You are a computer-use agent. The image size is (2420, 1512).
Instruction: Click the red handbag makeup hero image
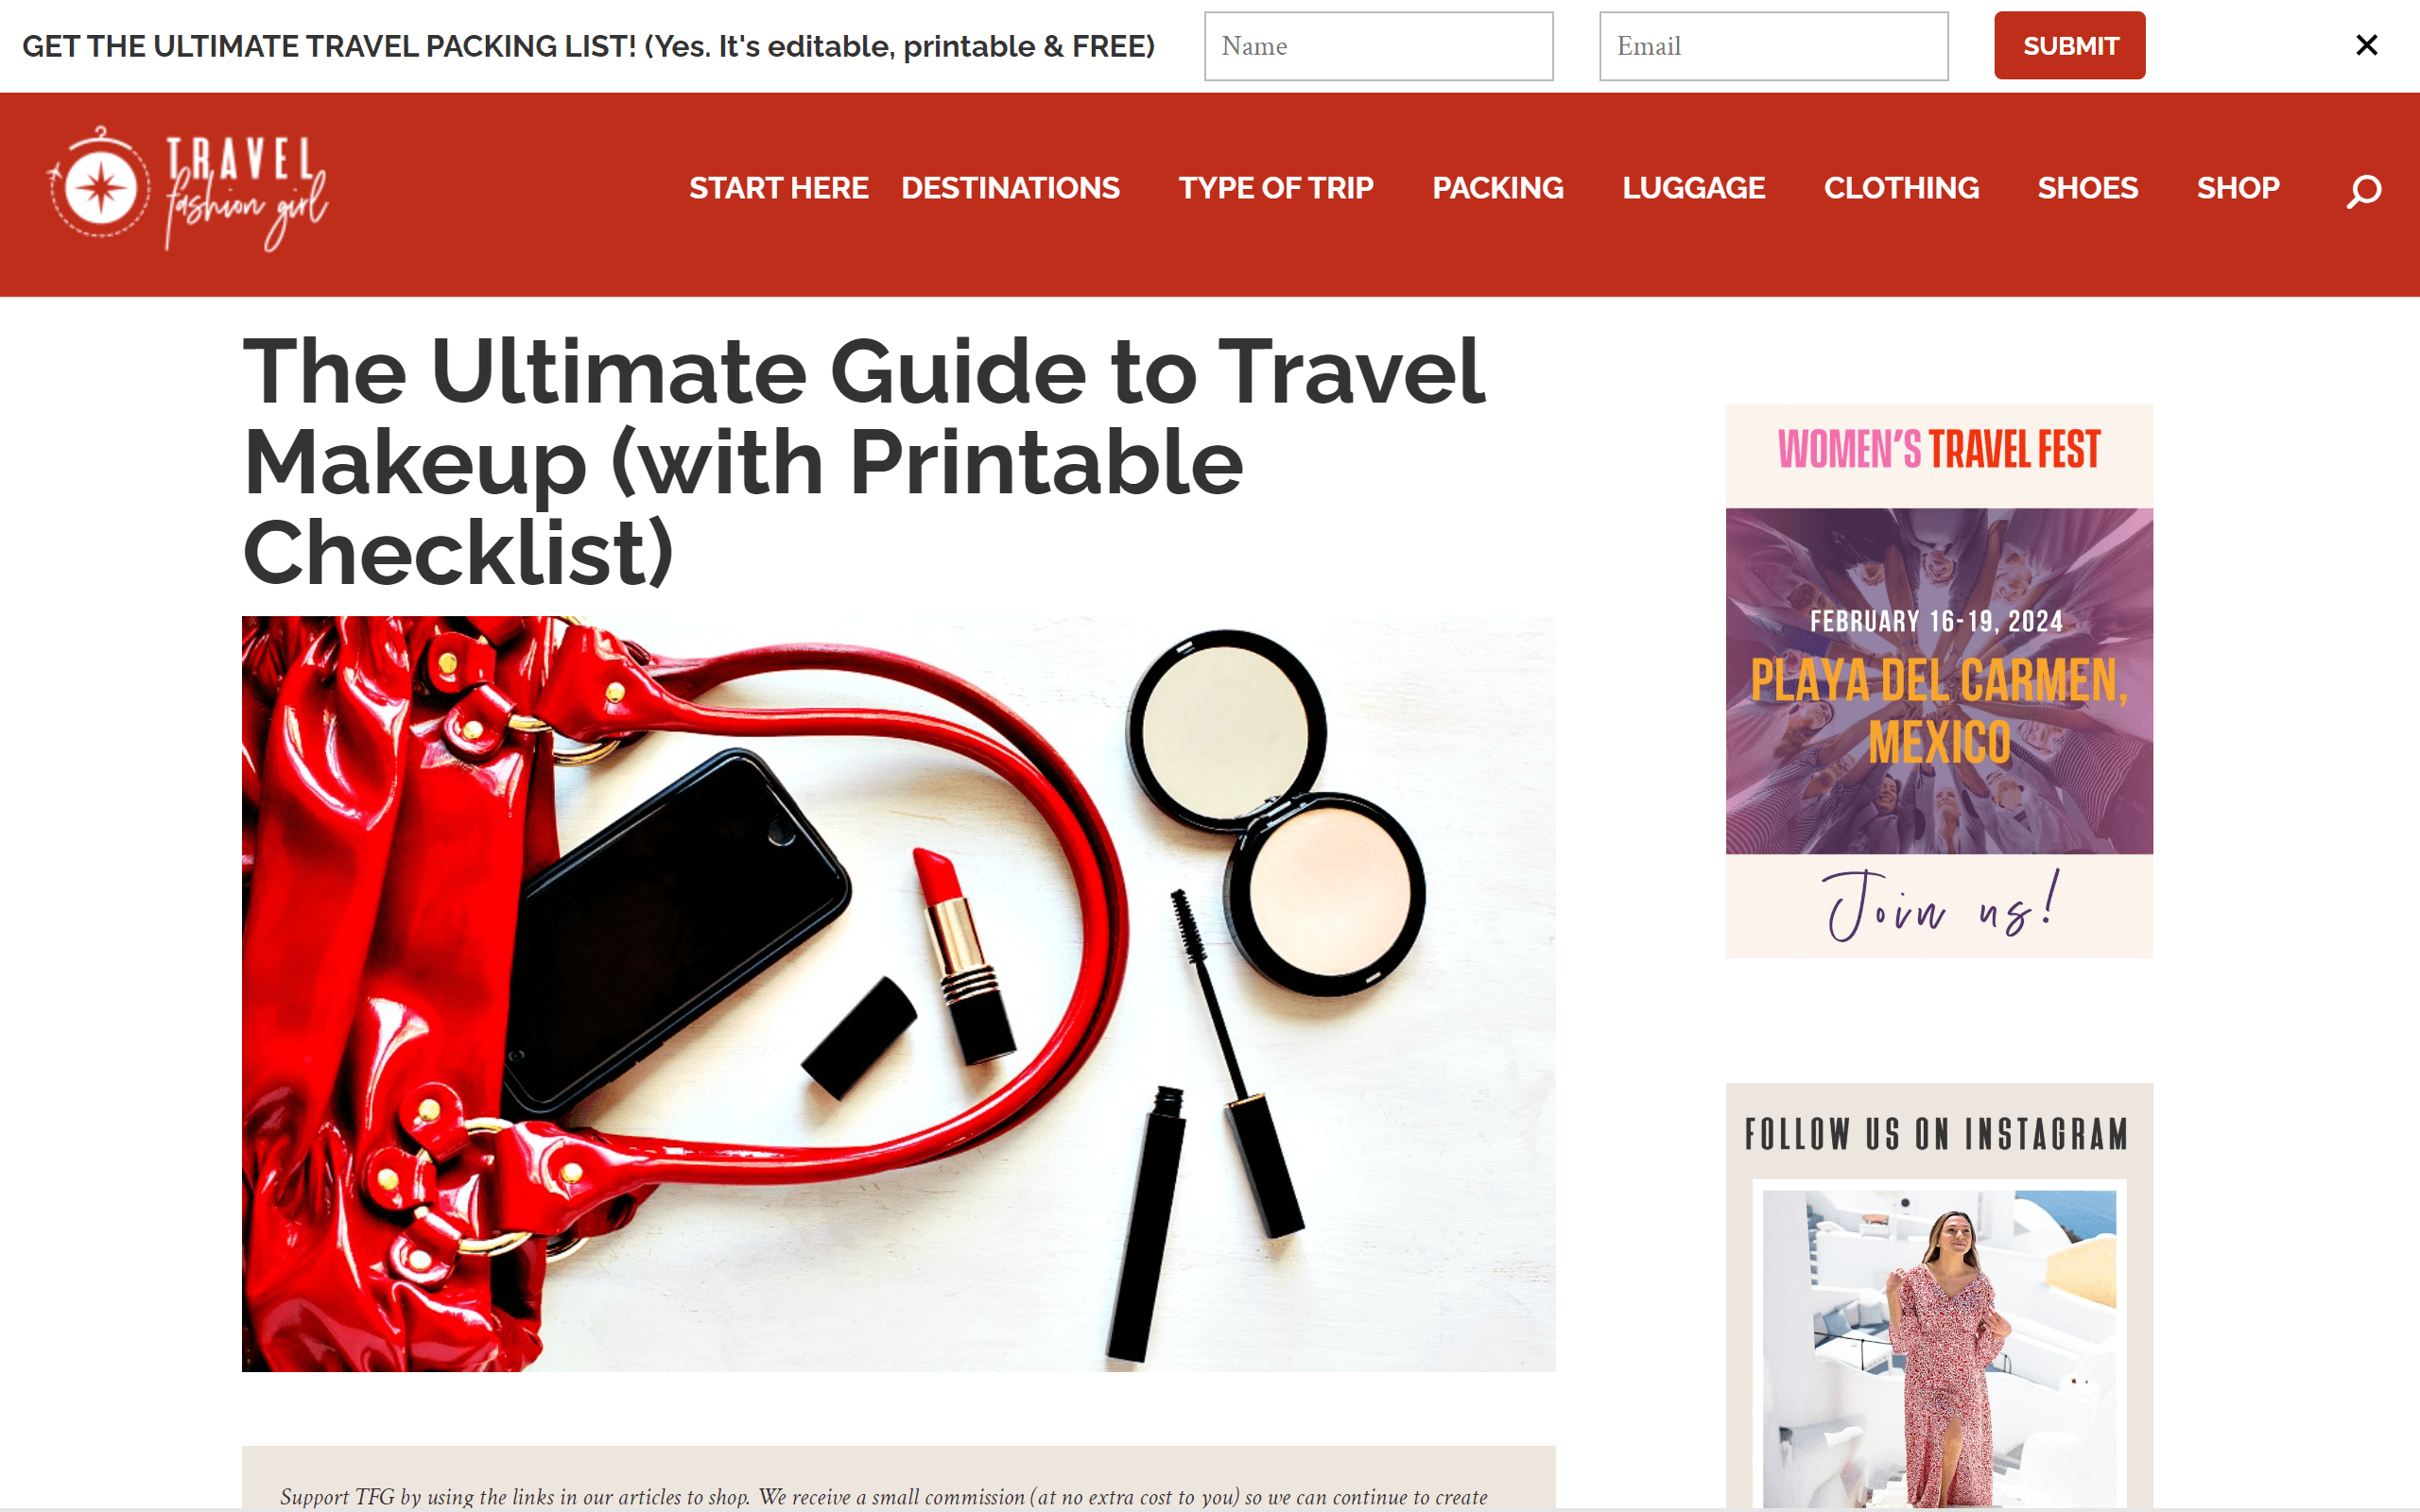pos(898,993)
